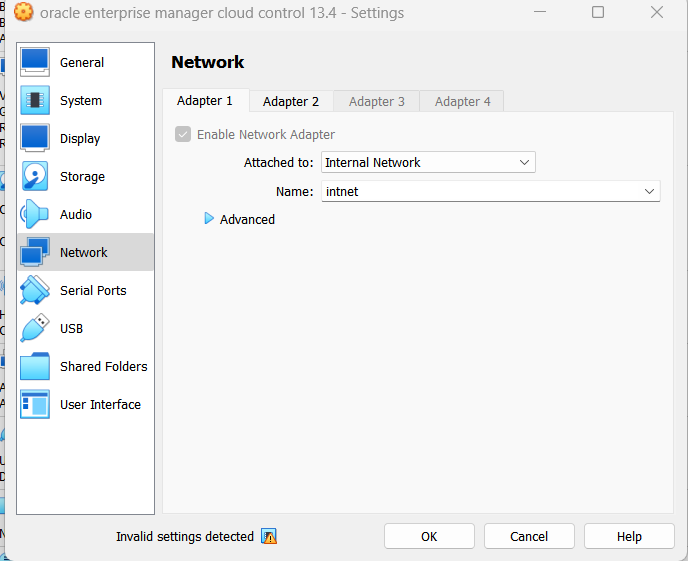
Task: Click Invalid settings detected text
Action: click(x=185, y=536)
